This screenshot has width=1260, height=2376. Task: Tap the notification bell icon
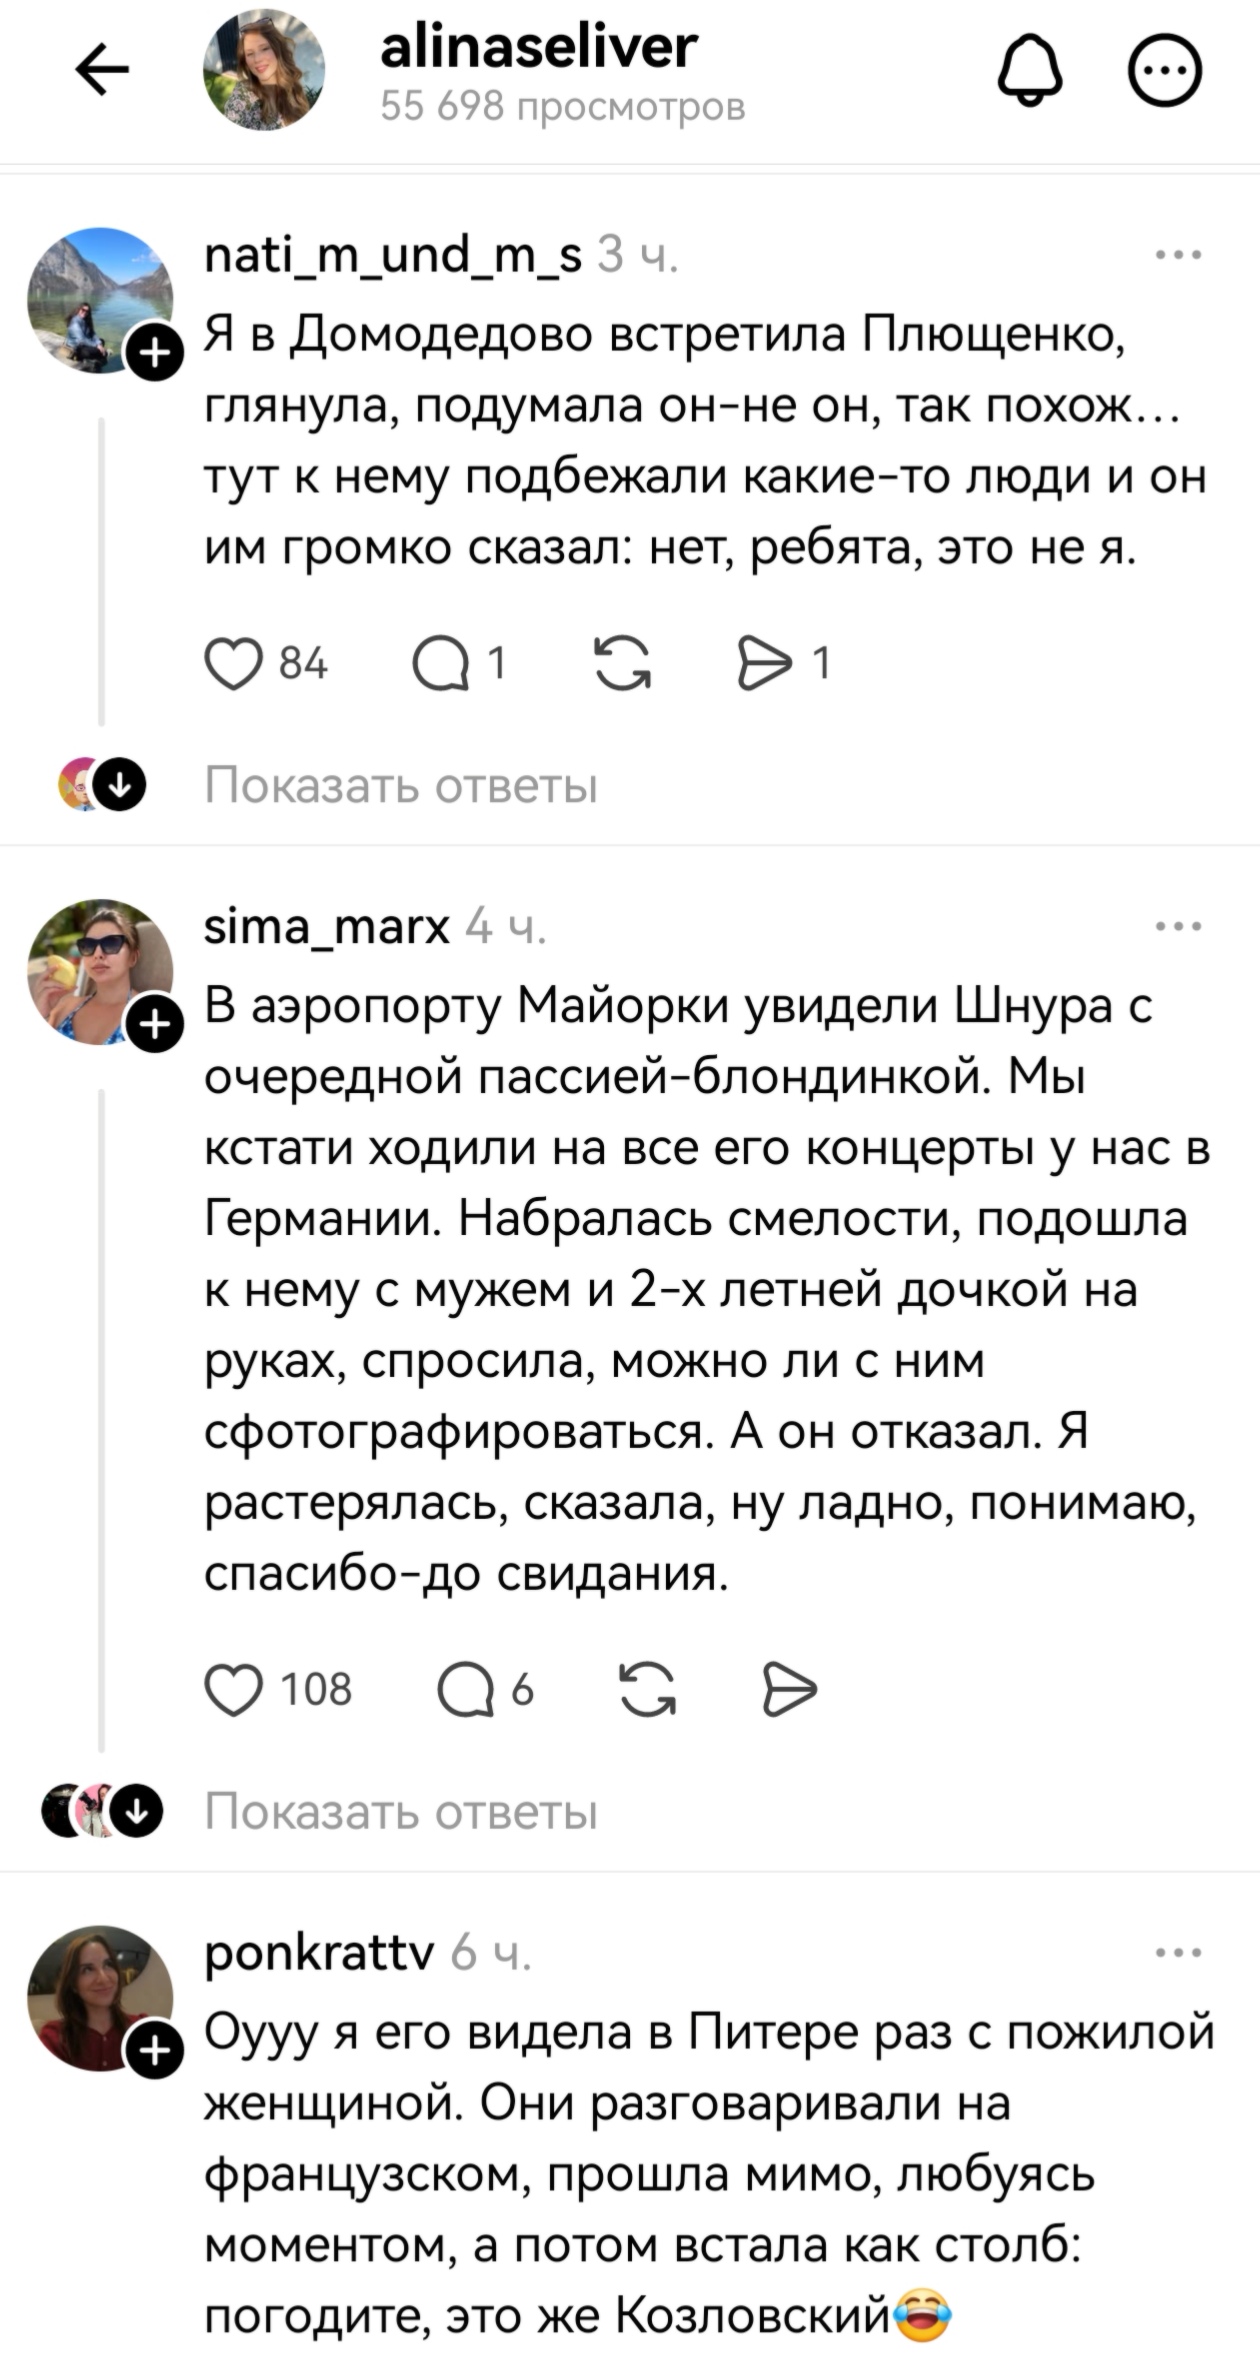click(x=1032, y=70)
